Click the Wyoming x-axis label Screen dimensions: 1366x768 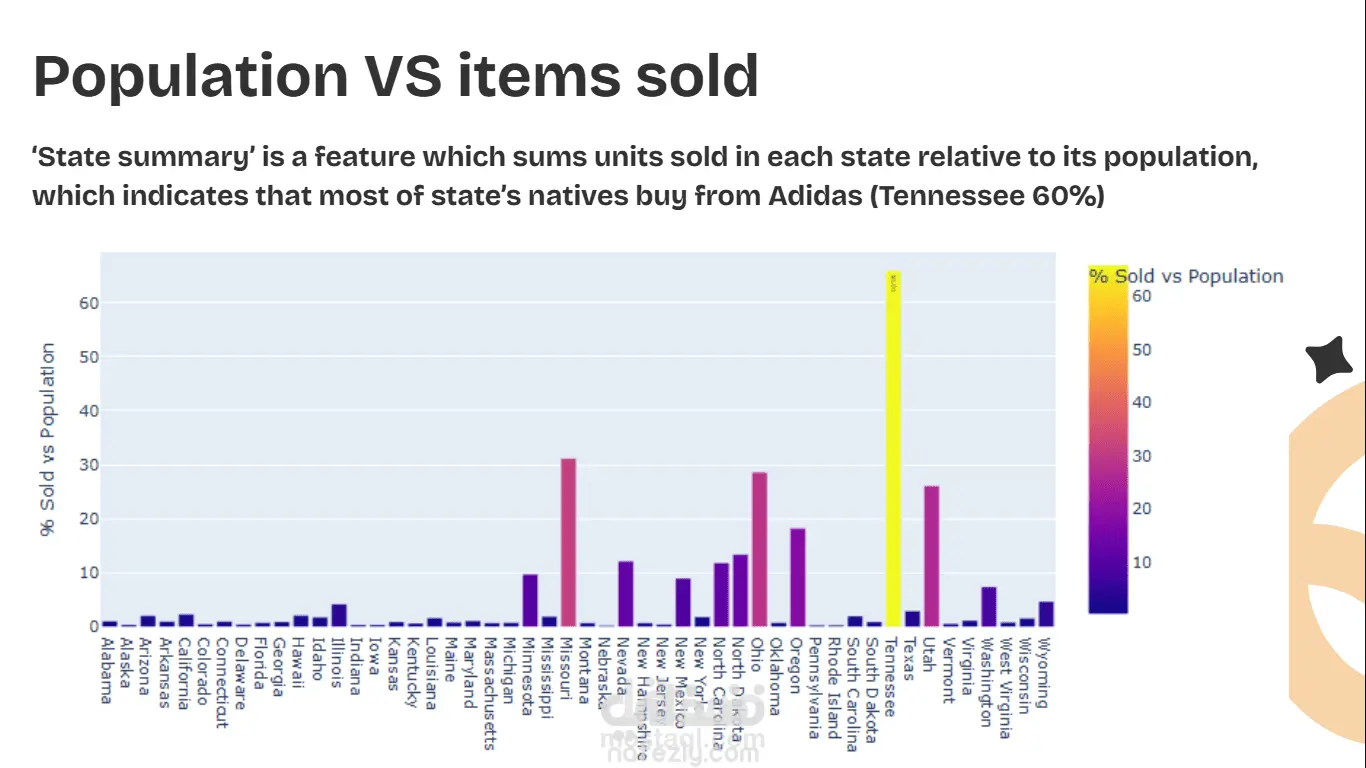click(x=1044, y=671)
